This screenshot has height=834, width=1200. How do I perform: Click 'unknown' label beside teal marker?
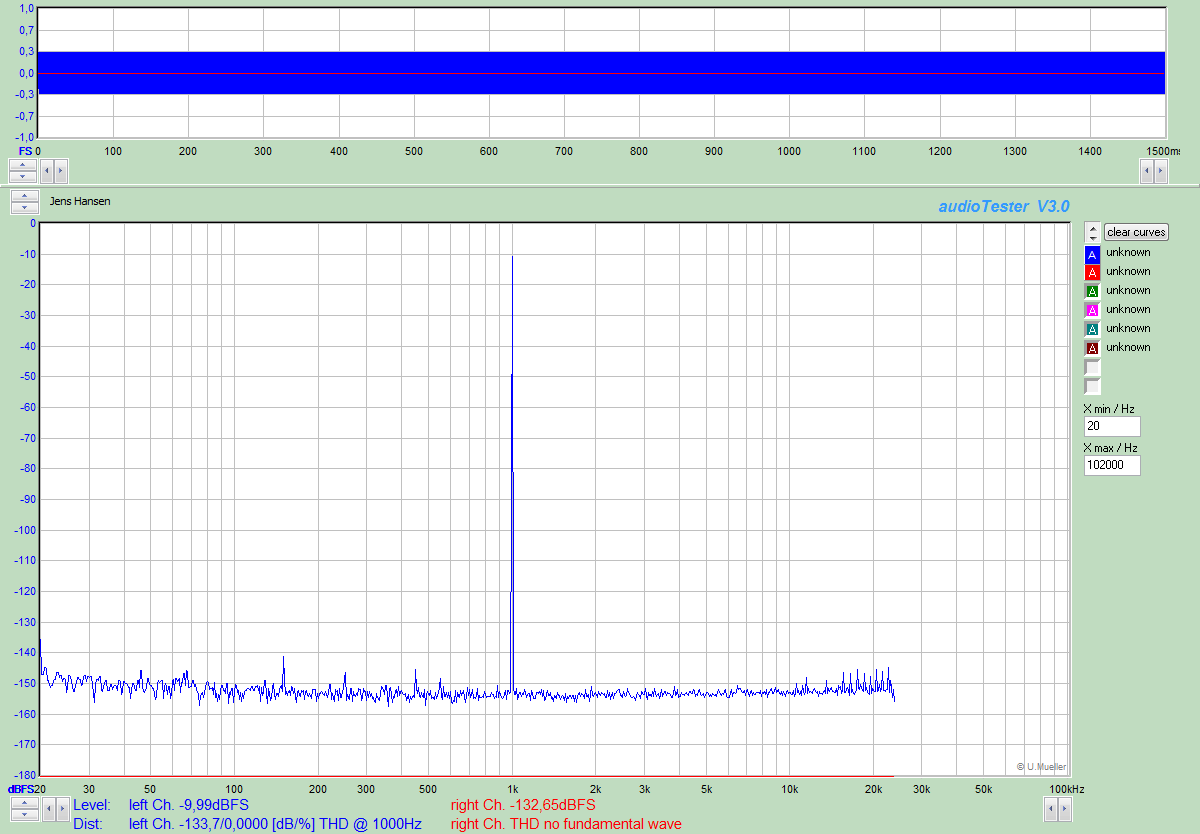pos(1128,329)
